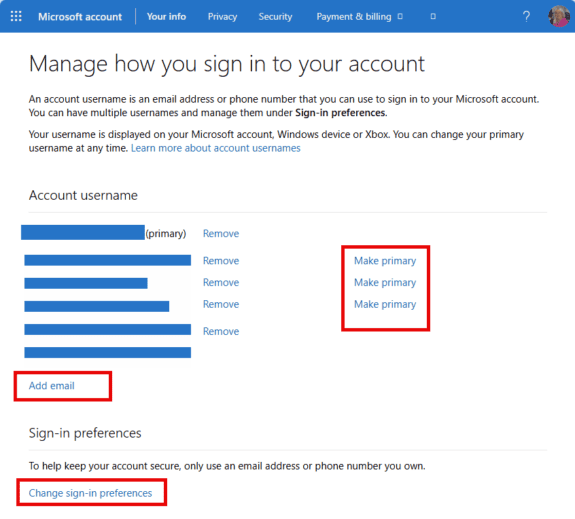Image resolution: width=575 pixels, height=519 pixels.
Task: Make the second username primary
Action: (x=385, y=261)
